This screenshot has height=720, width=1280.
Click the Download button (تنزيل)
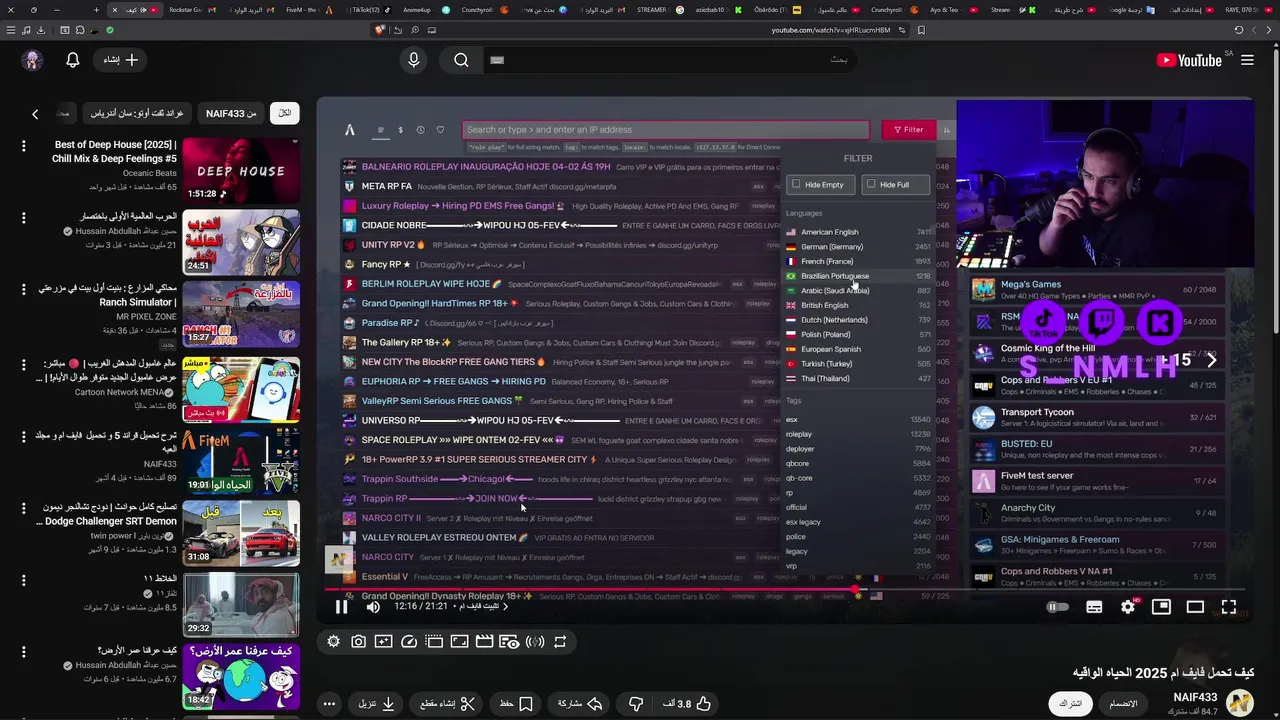[x=377, y=704]
